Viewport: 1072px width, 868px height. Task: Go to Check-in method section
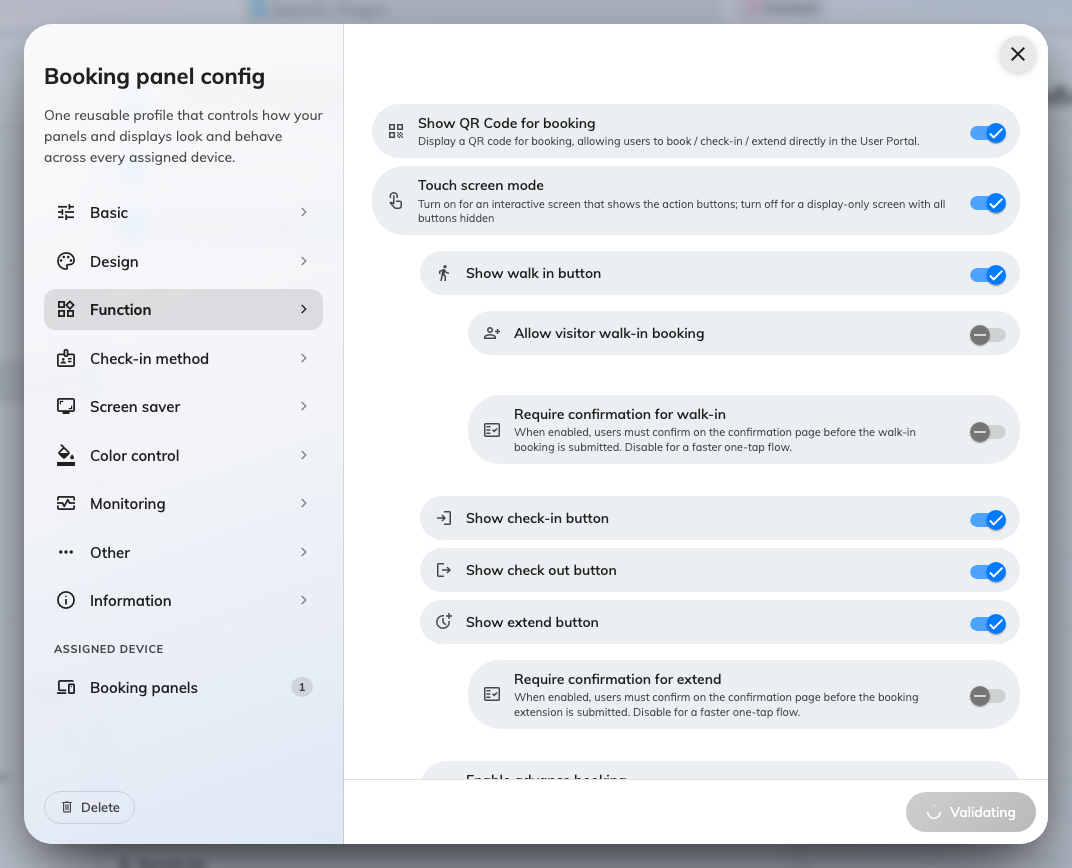[183, 358]
